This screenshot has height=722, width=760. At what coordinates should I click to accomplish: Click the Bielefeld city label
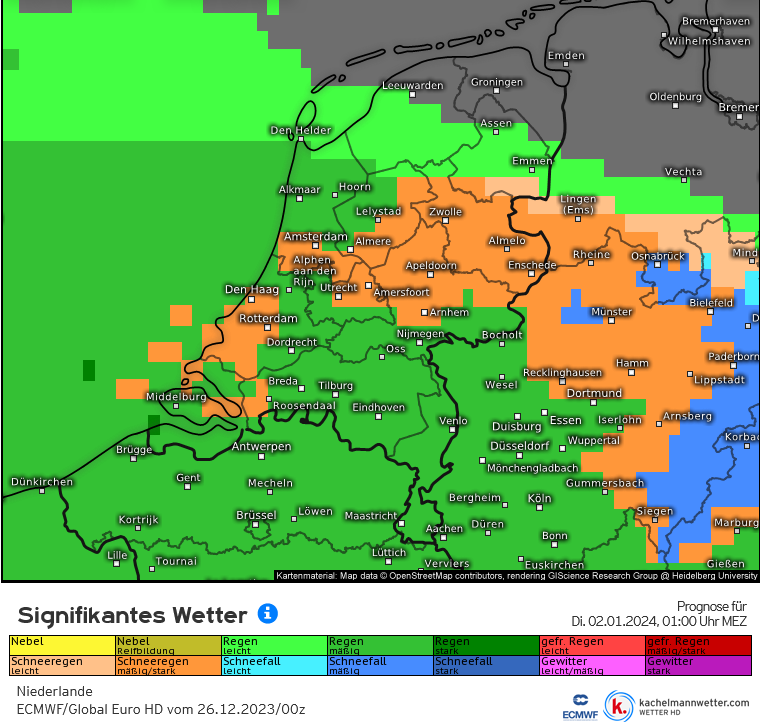[711, 303]
